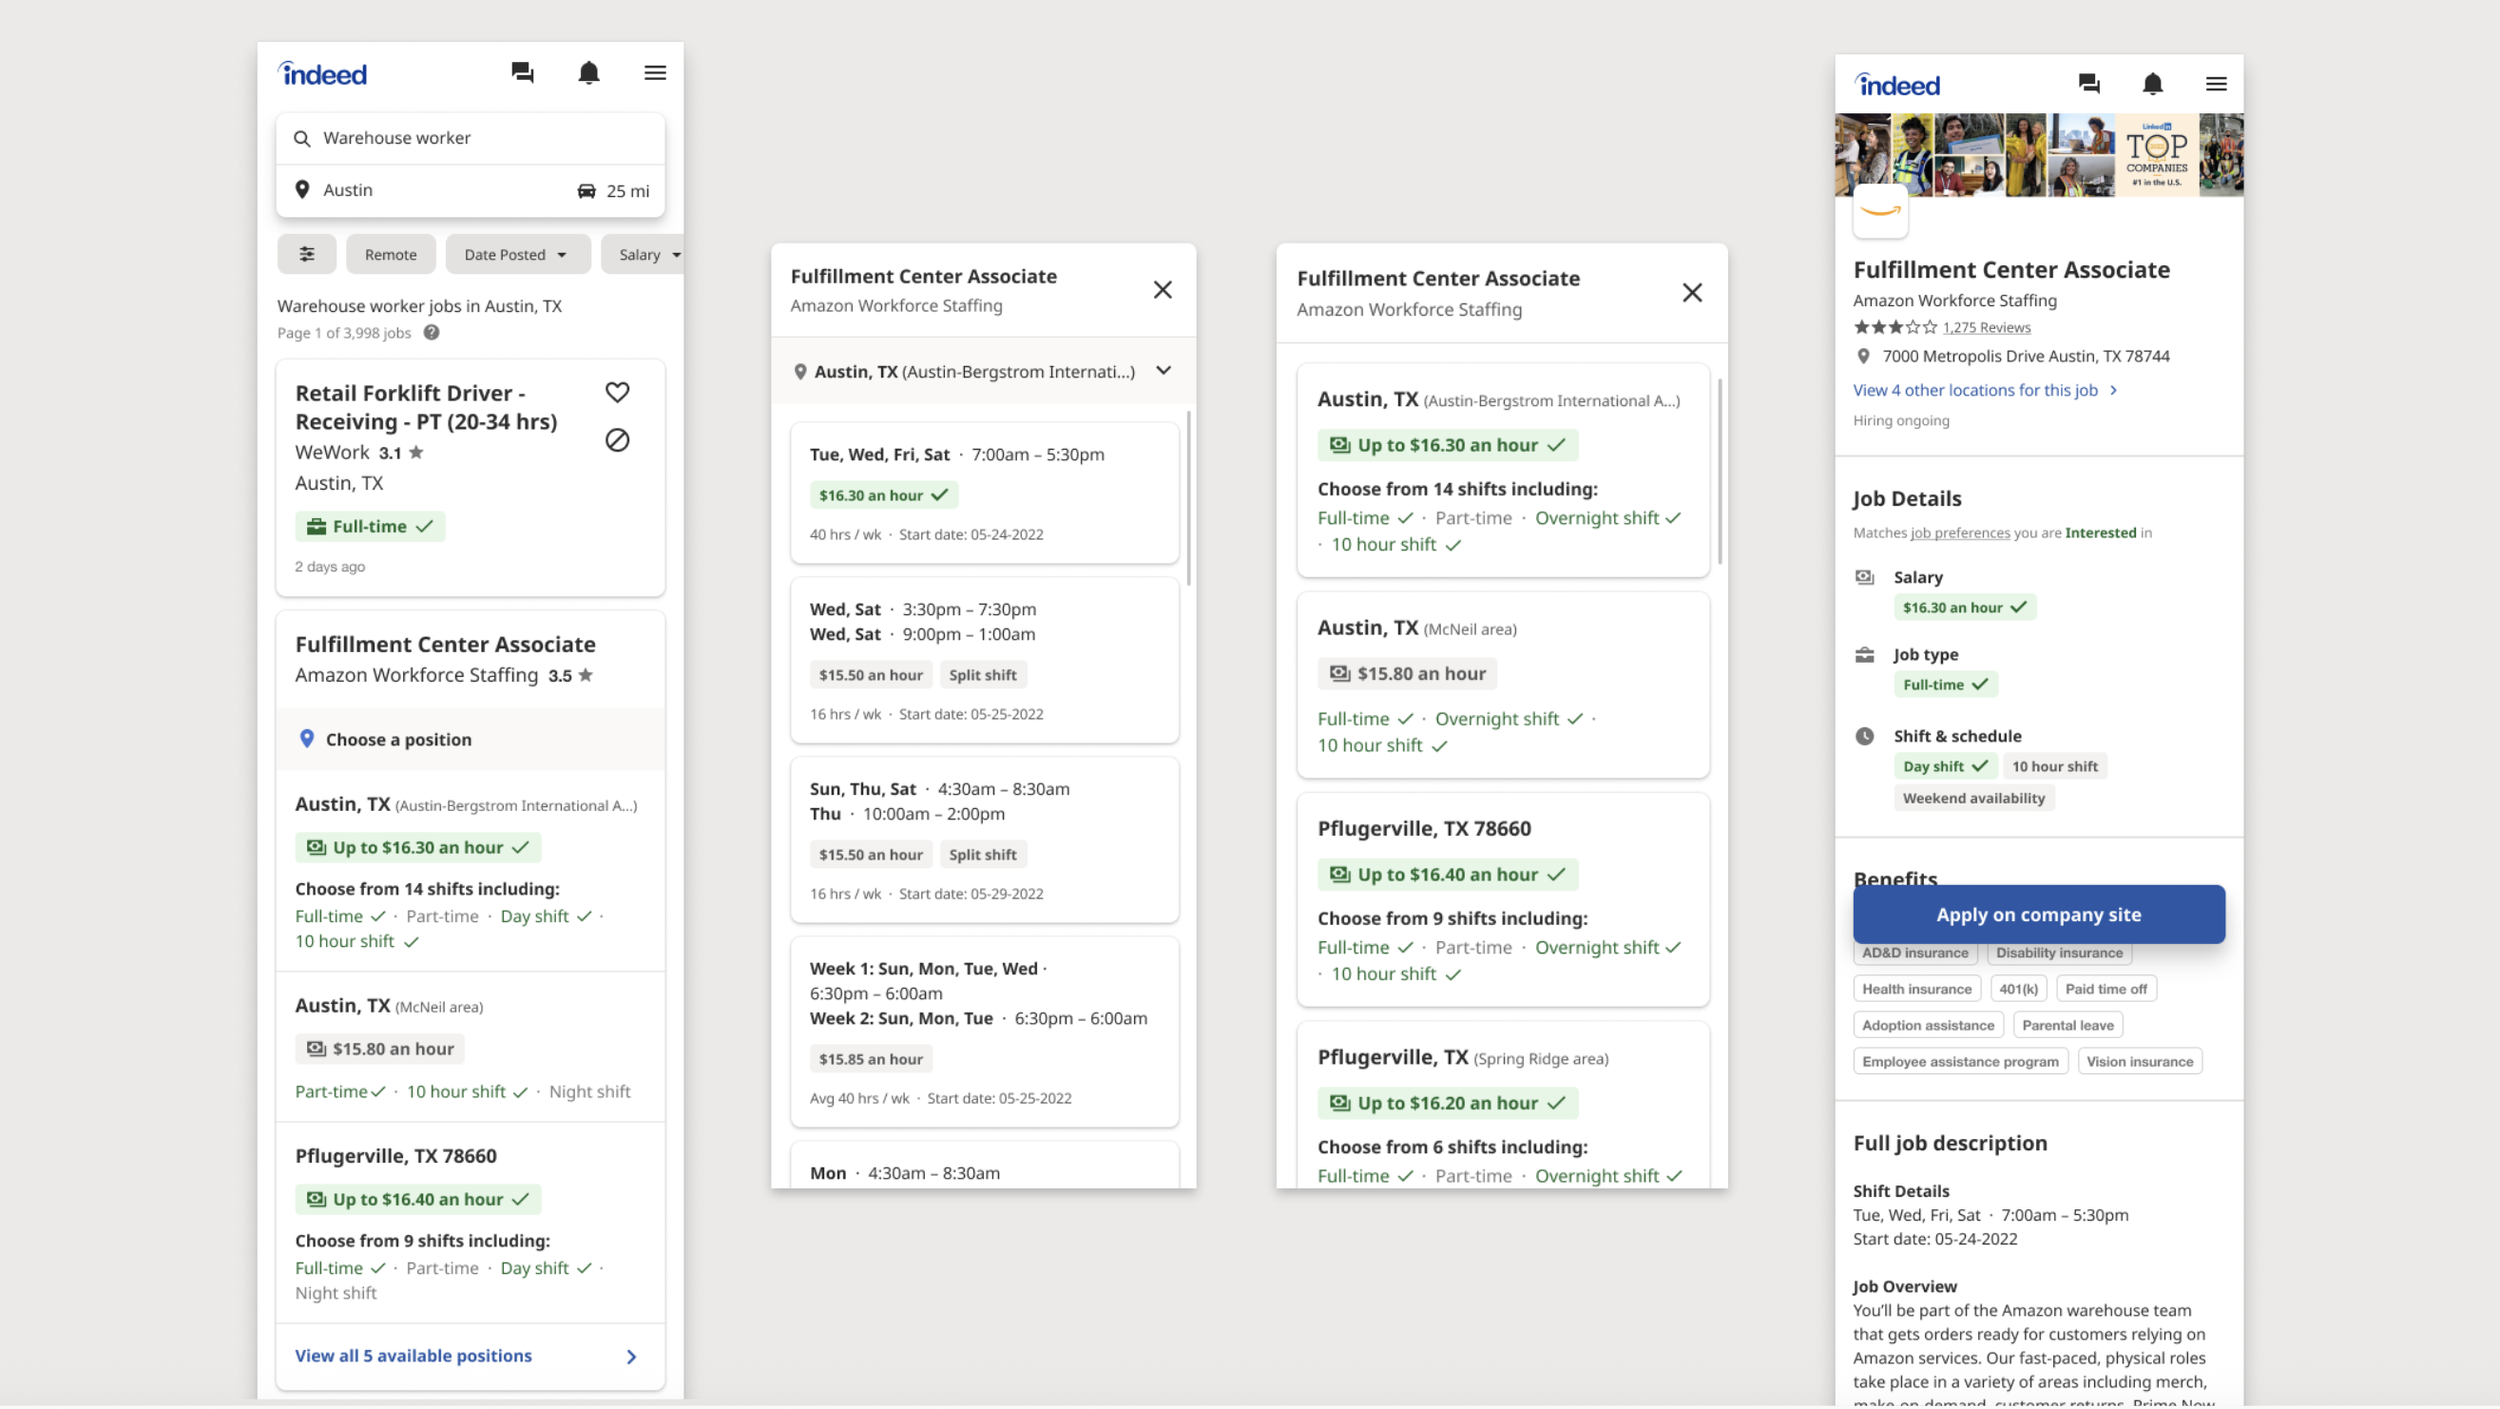Click the help question mark next to job count
The image size is (2500, 1409).
(x=431, y=333)
